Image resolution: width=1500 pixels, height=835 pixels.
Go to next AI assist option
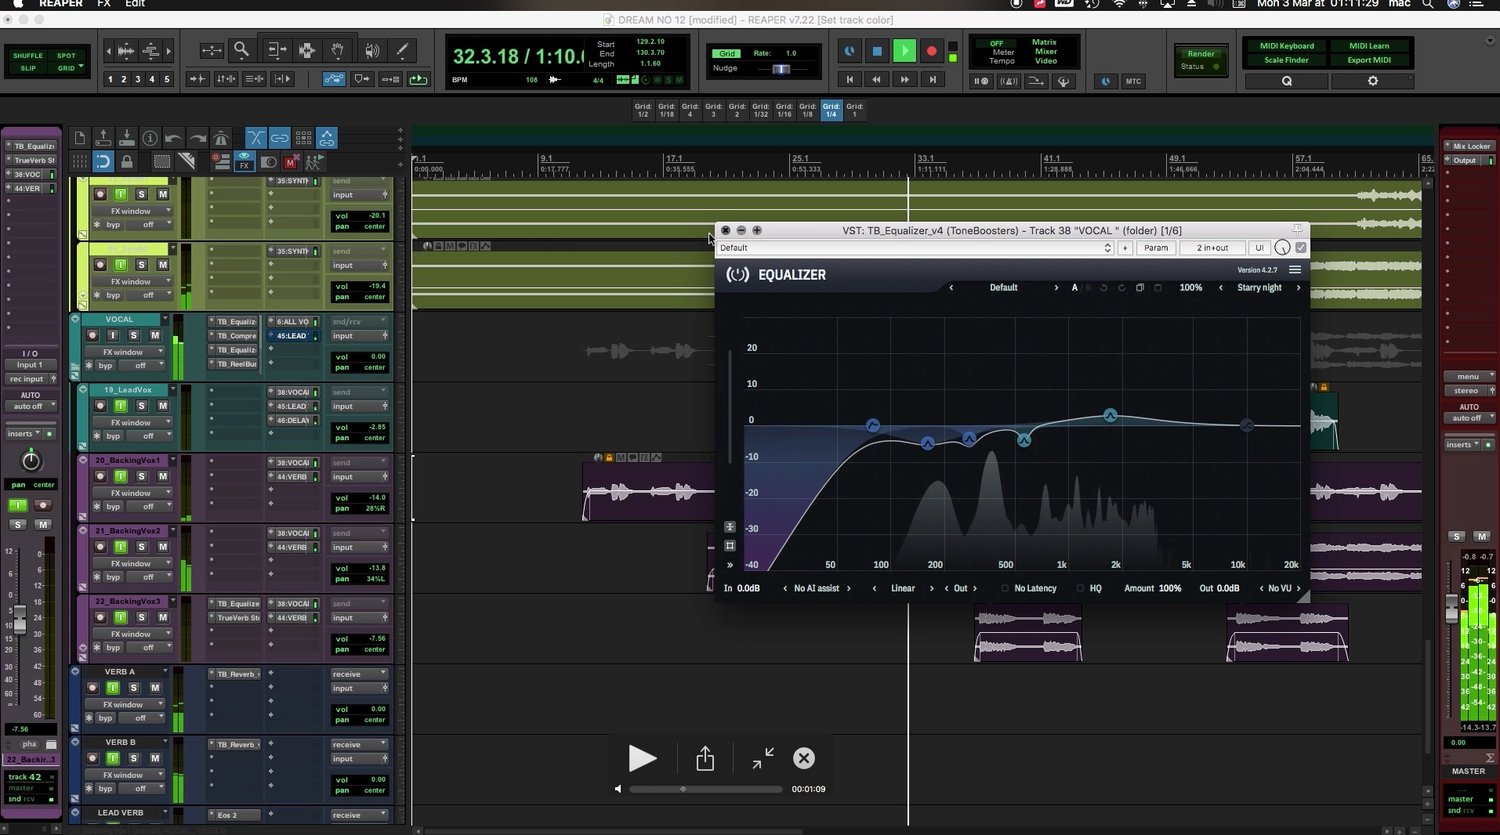point(849,589)
